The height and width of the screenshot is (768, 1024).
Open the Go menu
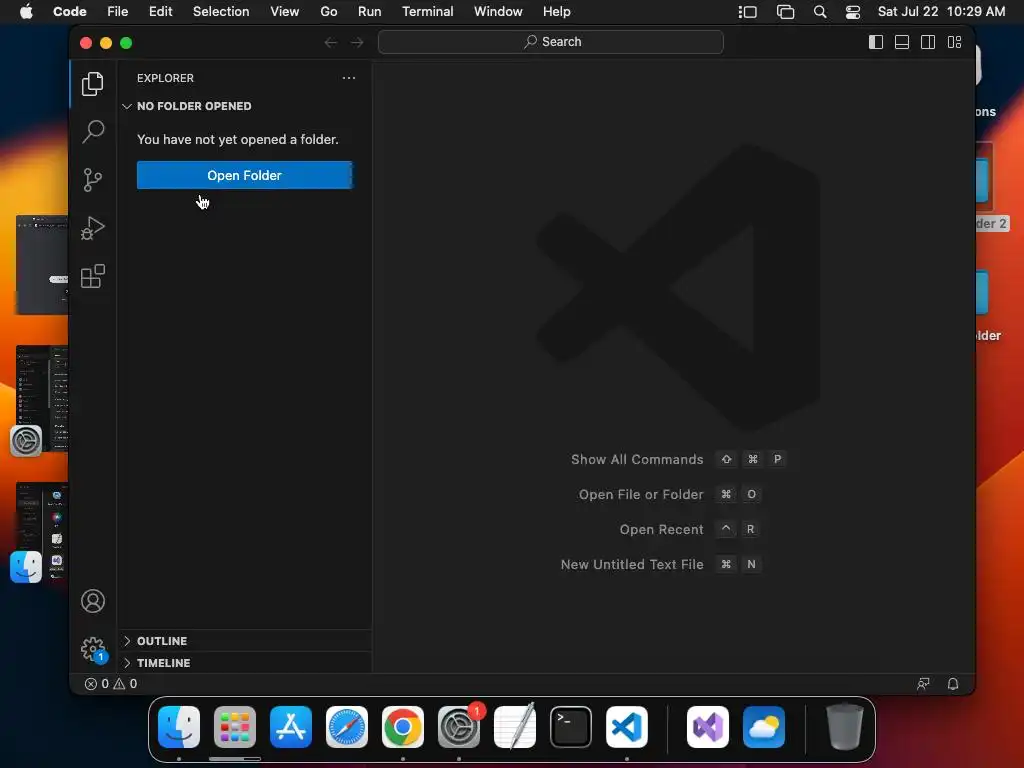click(x=328, y=12)
